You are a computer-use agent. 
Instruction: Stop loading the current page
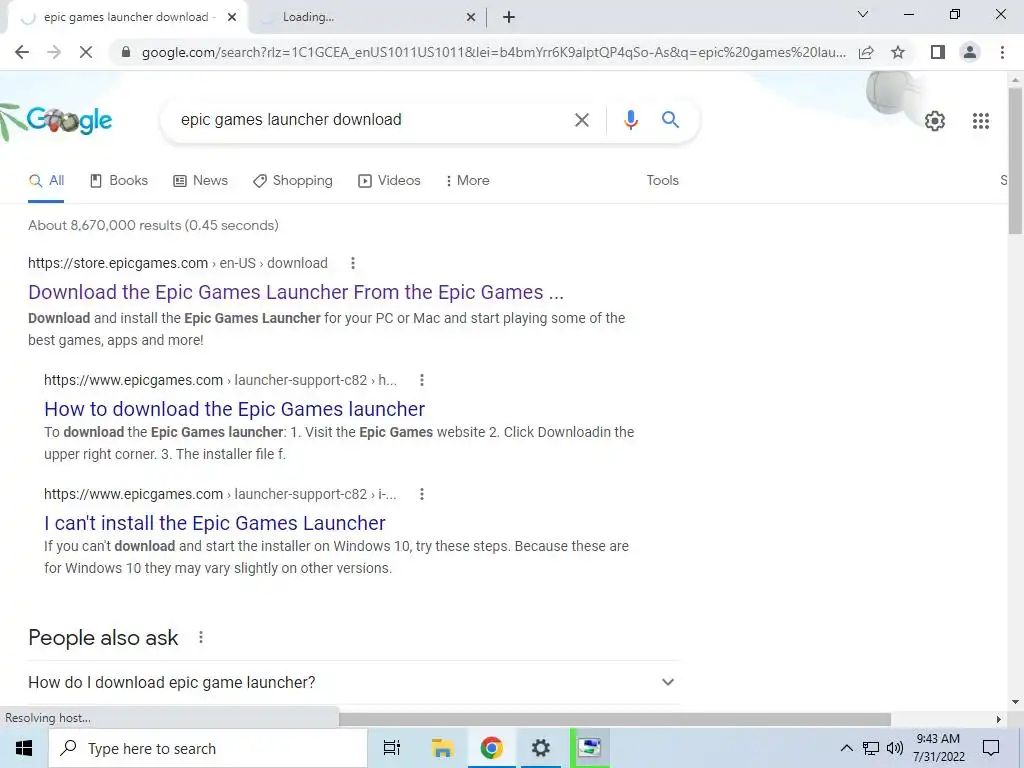(x=86, y=52)
